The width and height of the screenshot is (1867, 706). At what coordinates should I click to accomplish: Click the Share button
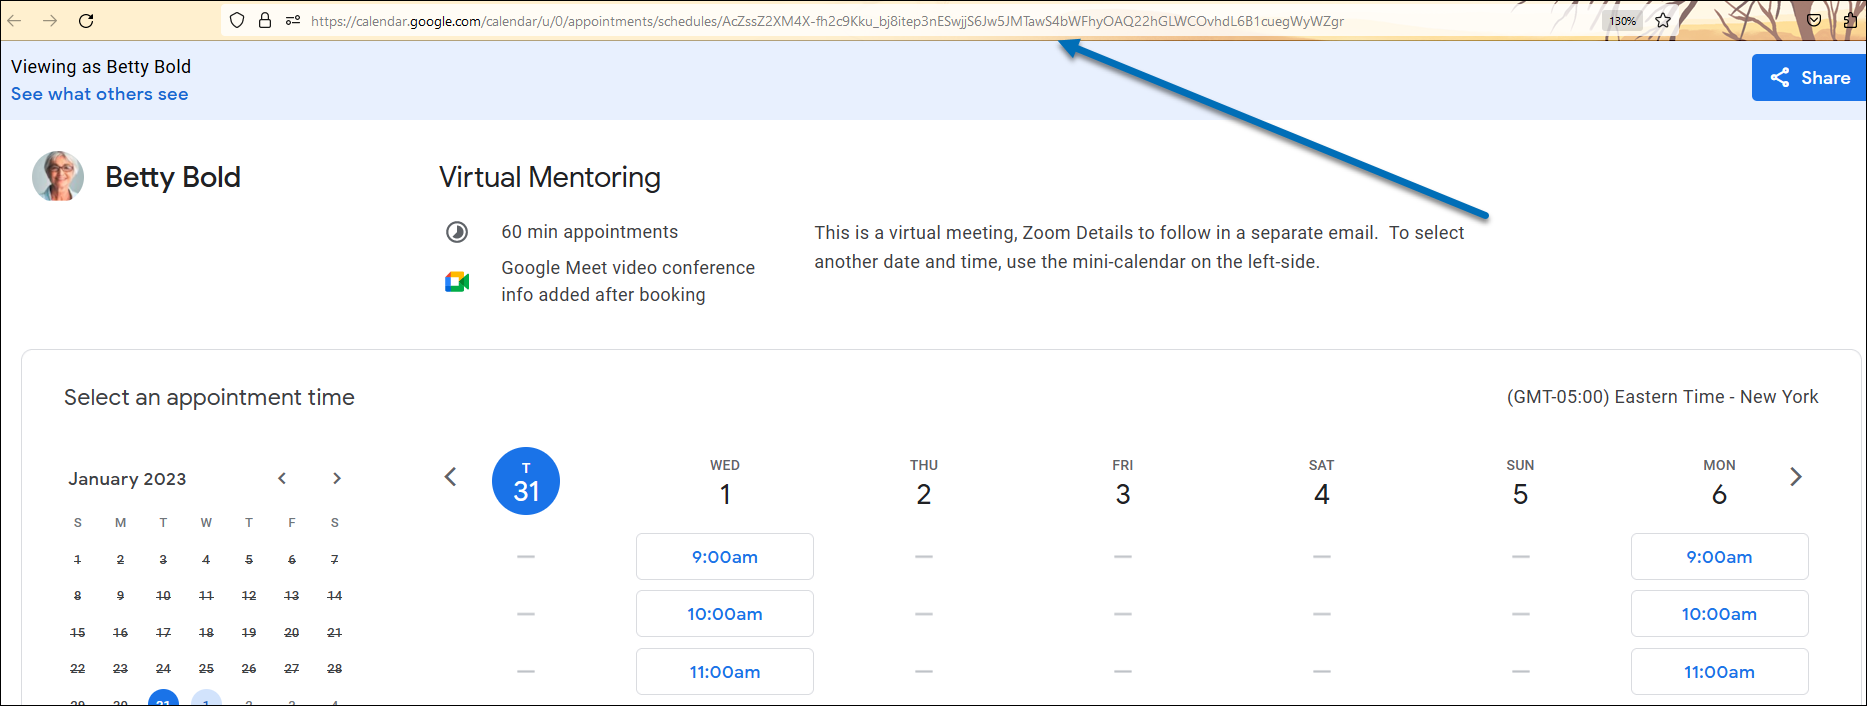coord(1809,77)
